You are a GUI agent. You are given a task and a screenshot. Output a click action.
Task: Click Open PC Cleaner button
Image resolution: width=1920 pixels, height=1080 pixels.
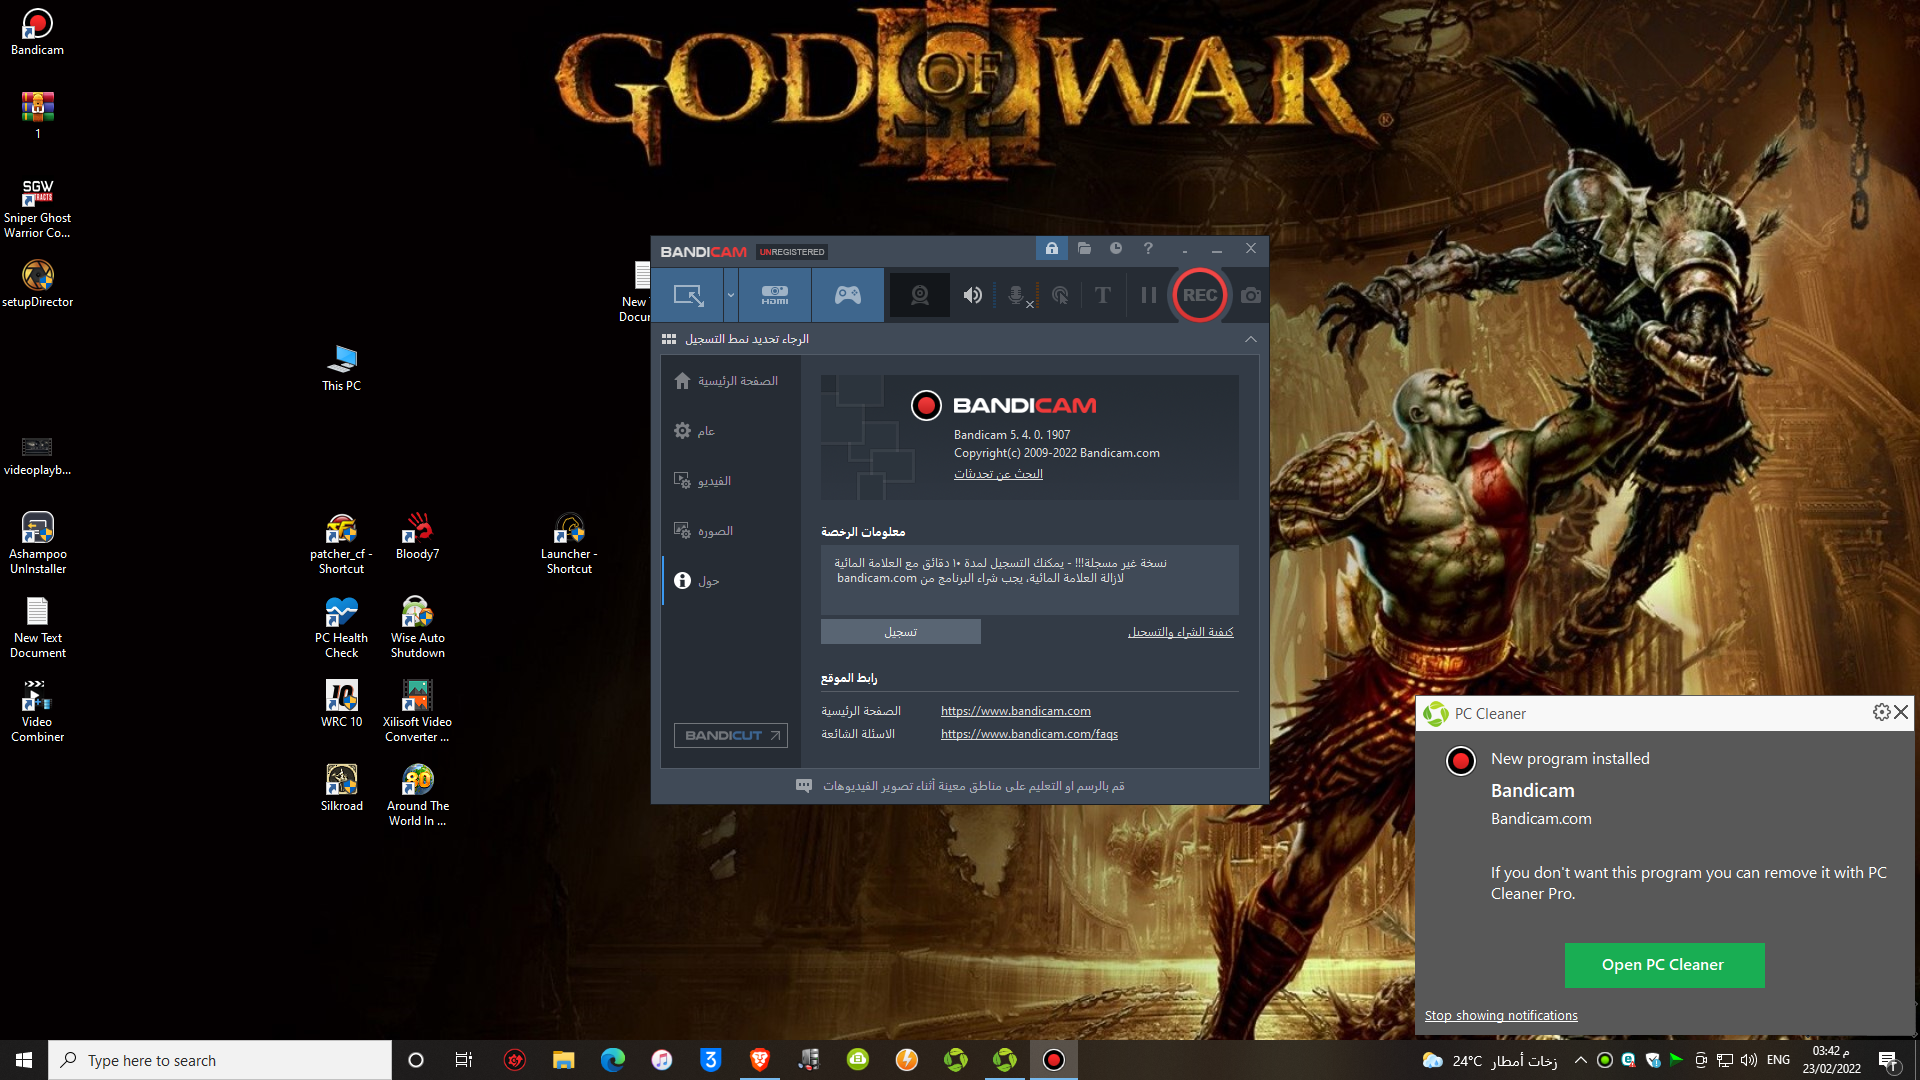point(1664,965)
